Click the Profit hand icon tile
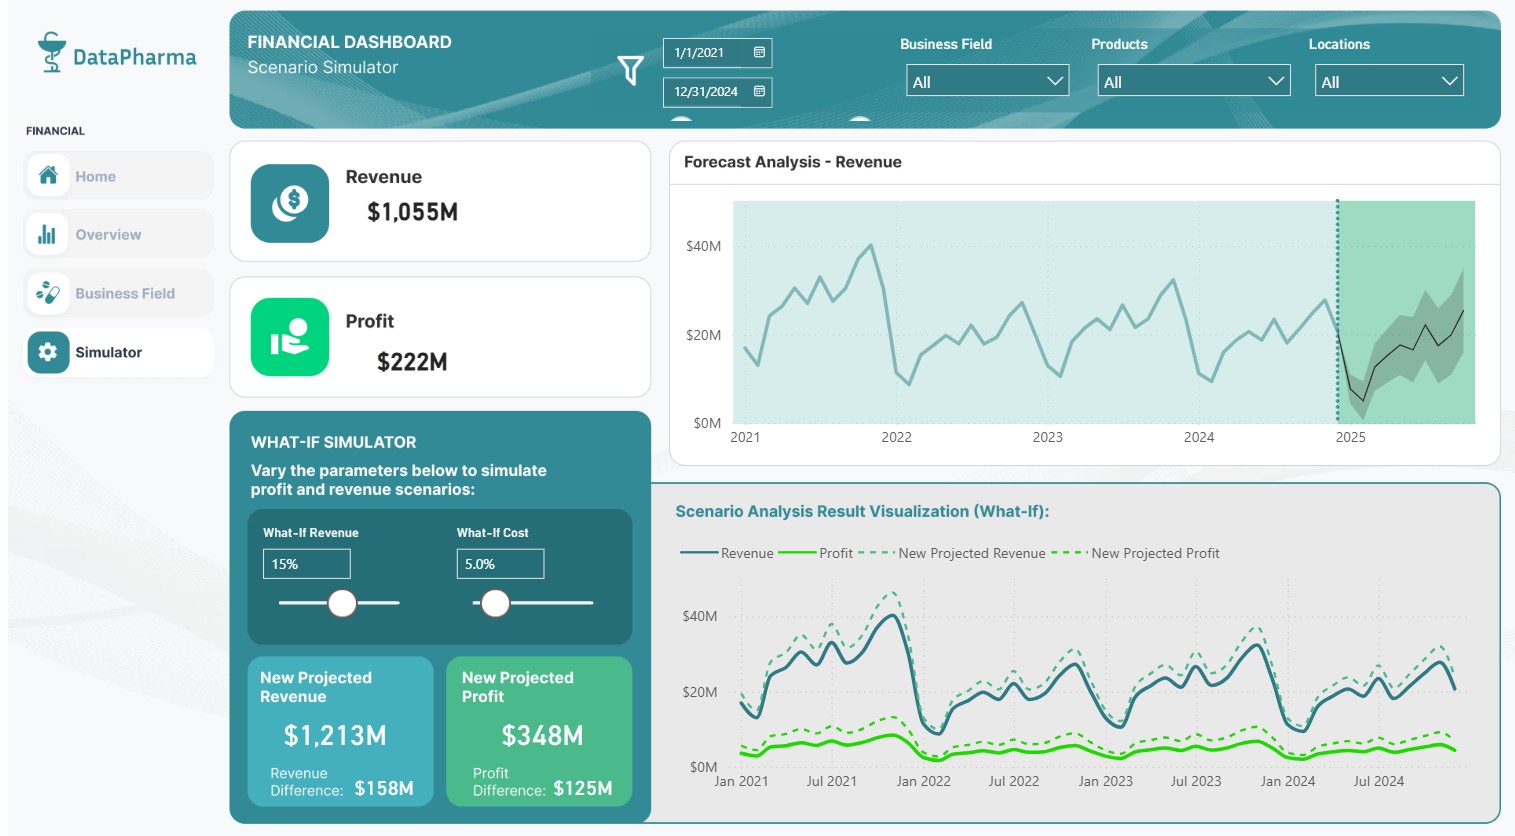Screen dimensions: 1515x836 (x=290, y=337)
